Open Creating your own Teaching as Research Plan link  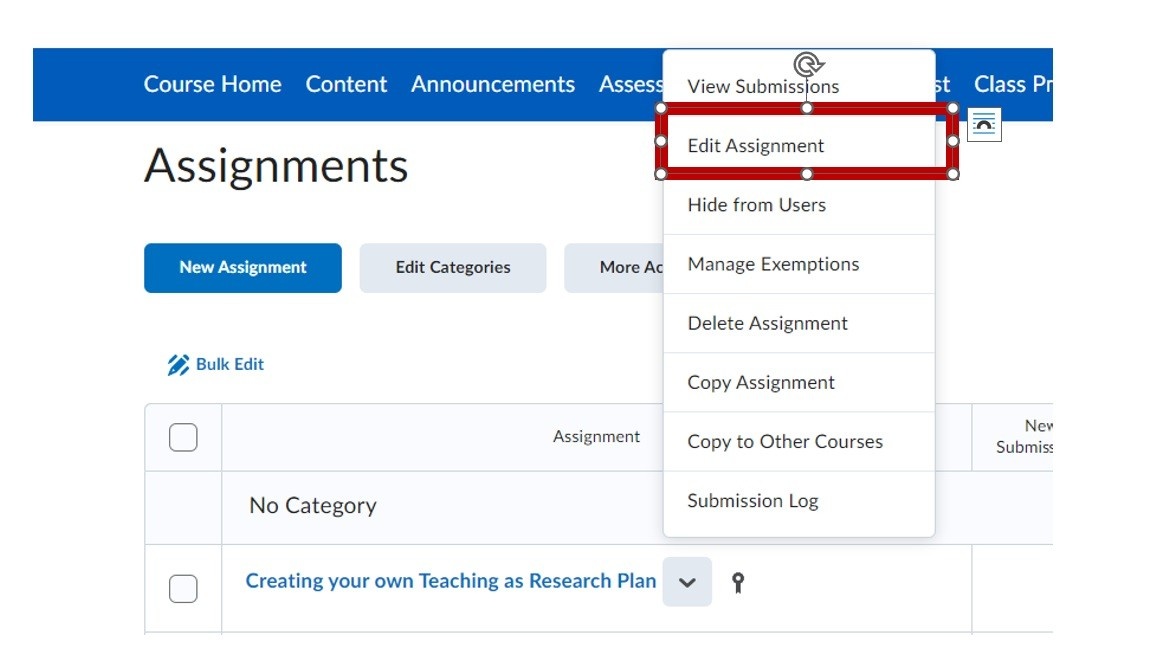(451, 581)
